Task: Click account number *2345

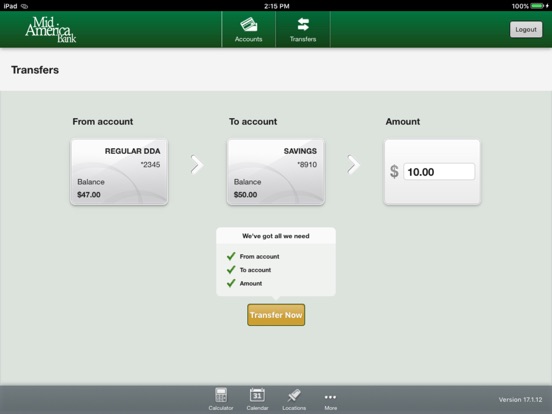Action: (x=150, y=164)
